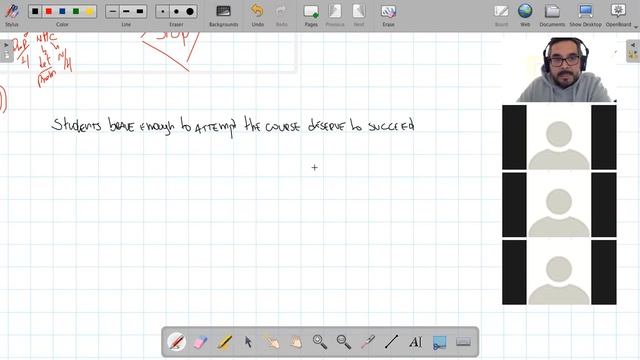
Task: Choose the thin line width
Action: pos(113,11)
